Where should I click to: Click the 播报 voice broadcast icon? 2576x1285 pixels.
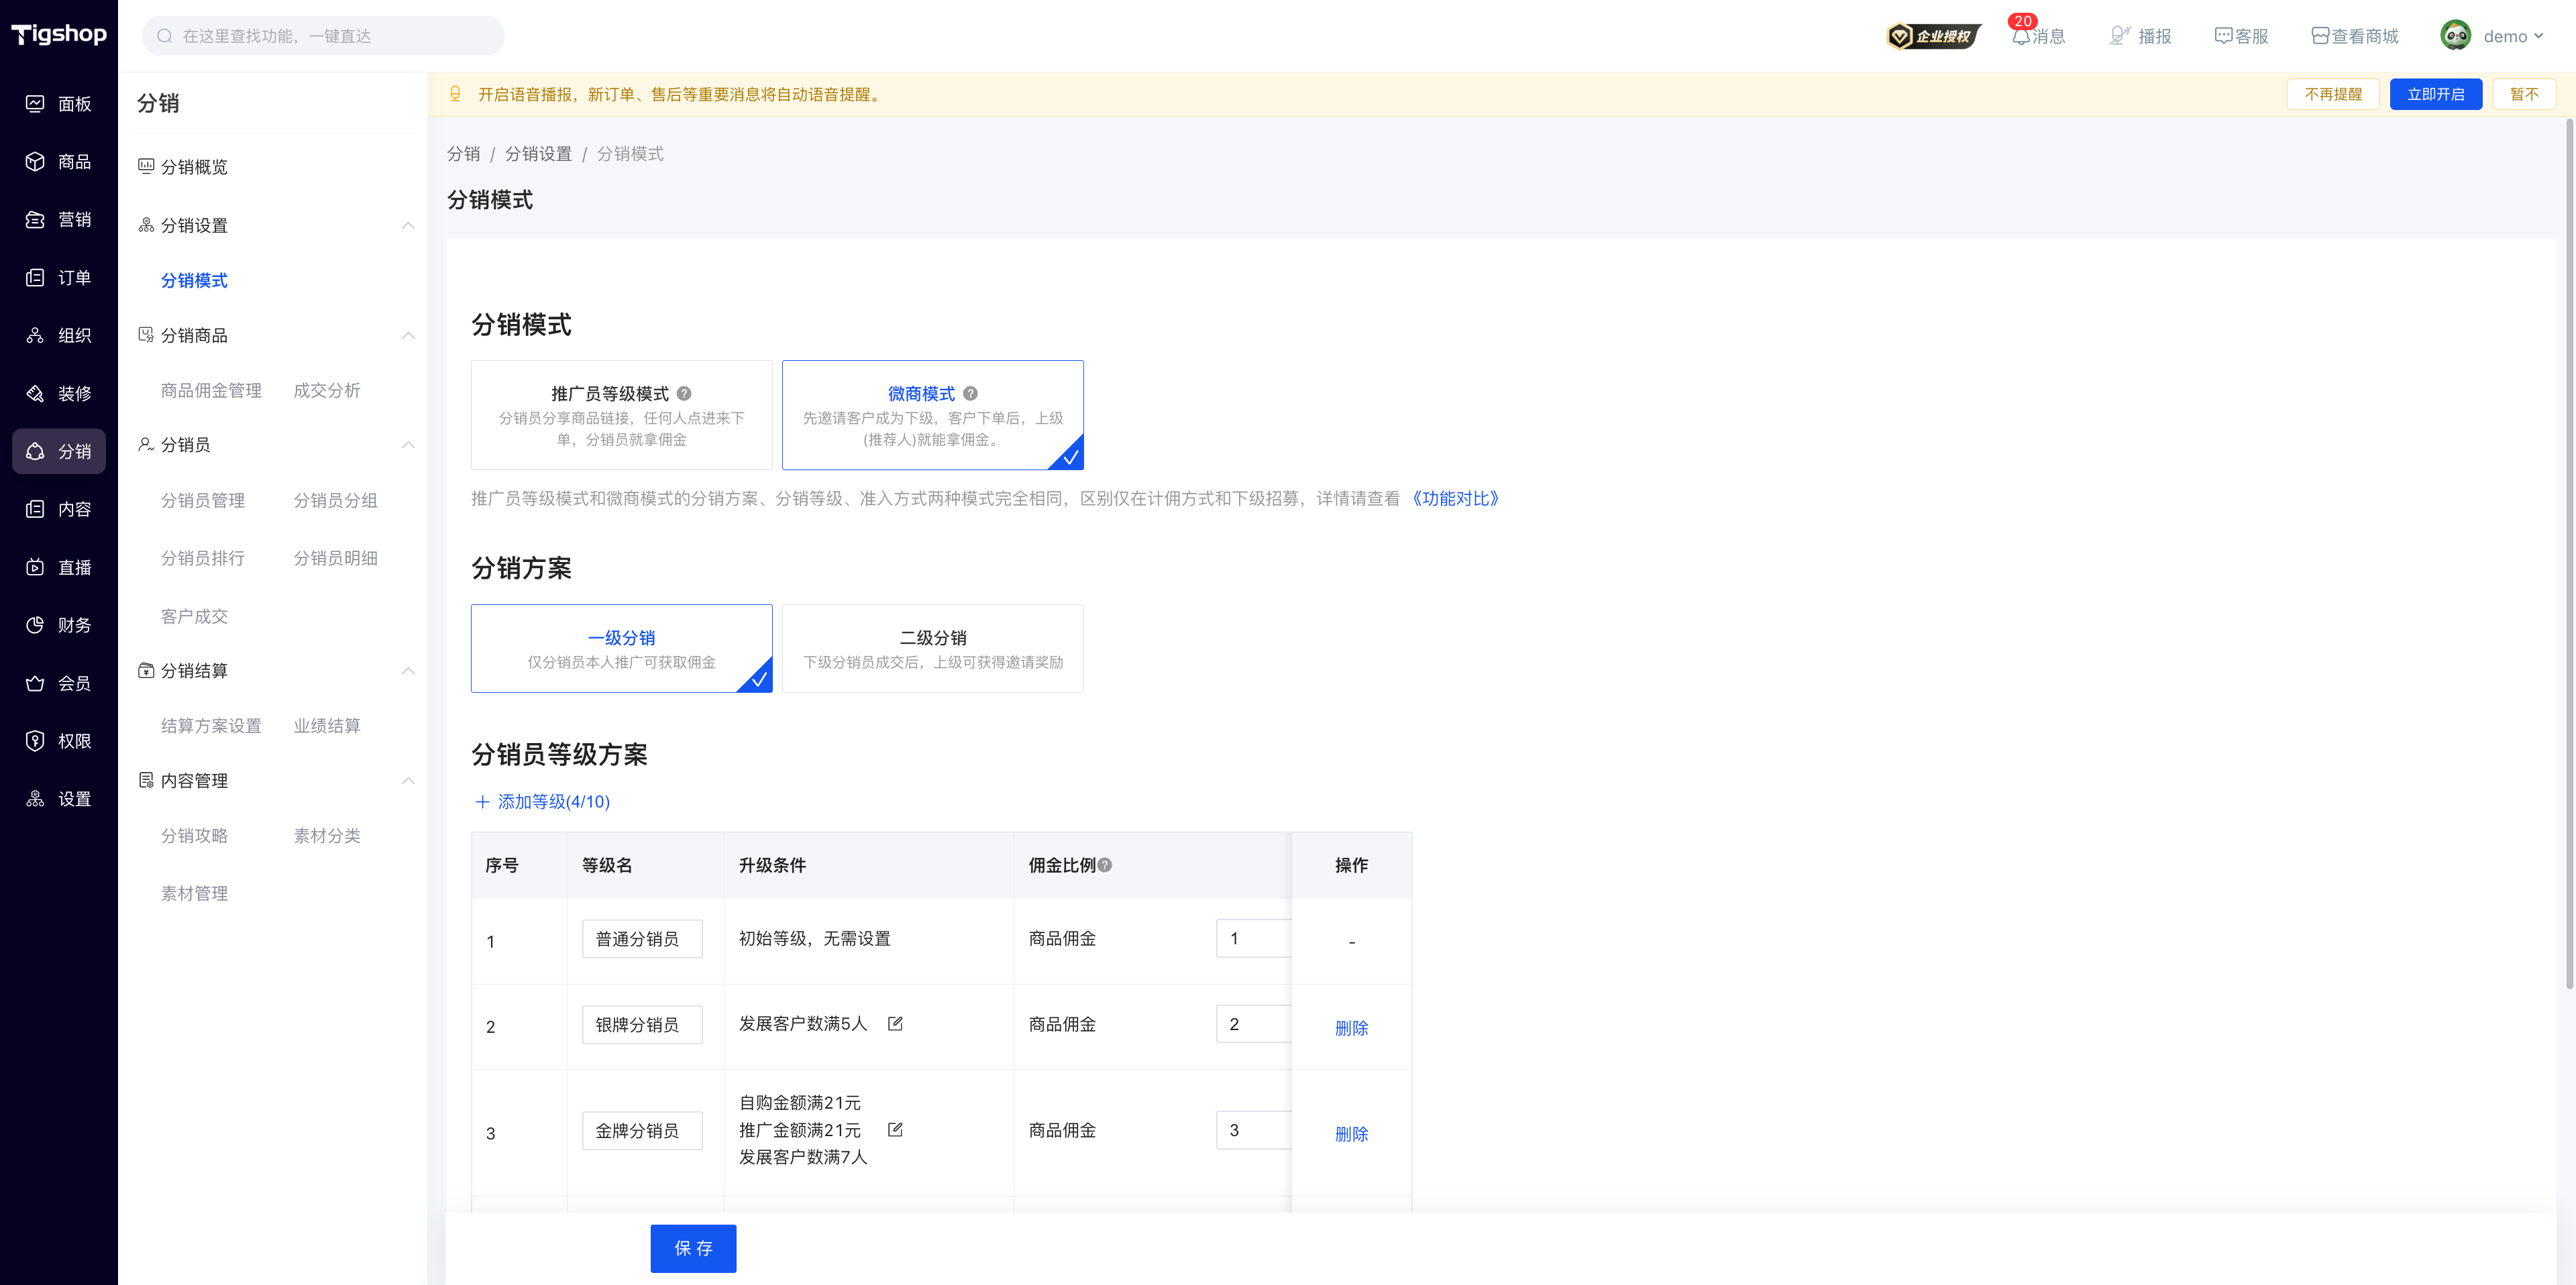click(2119, 36)
